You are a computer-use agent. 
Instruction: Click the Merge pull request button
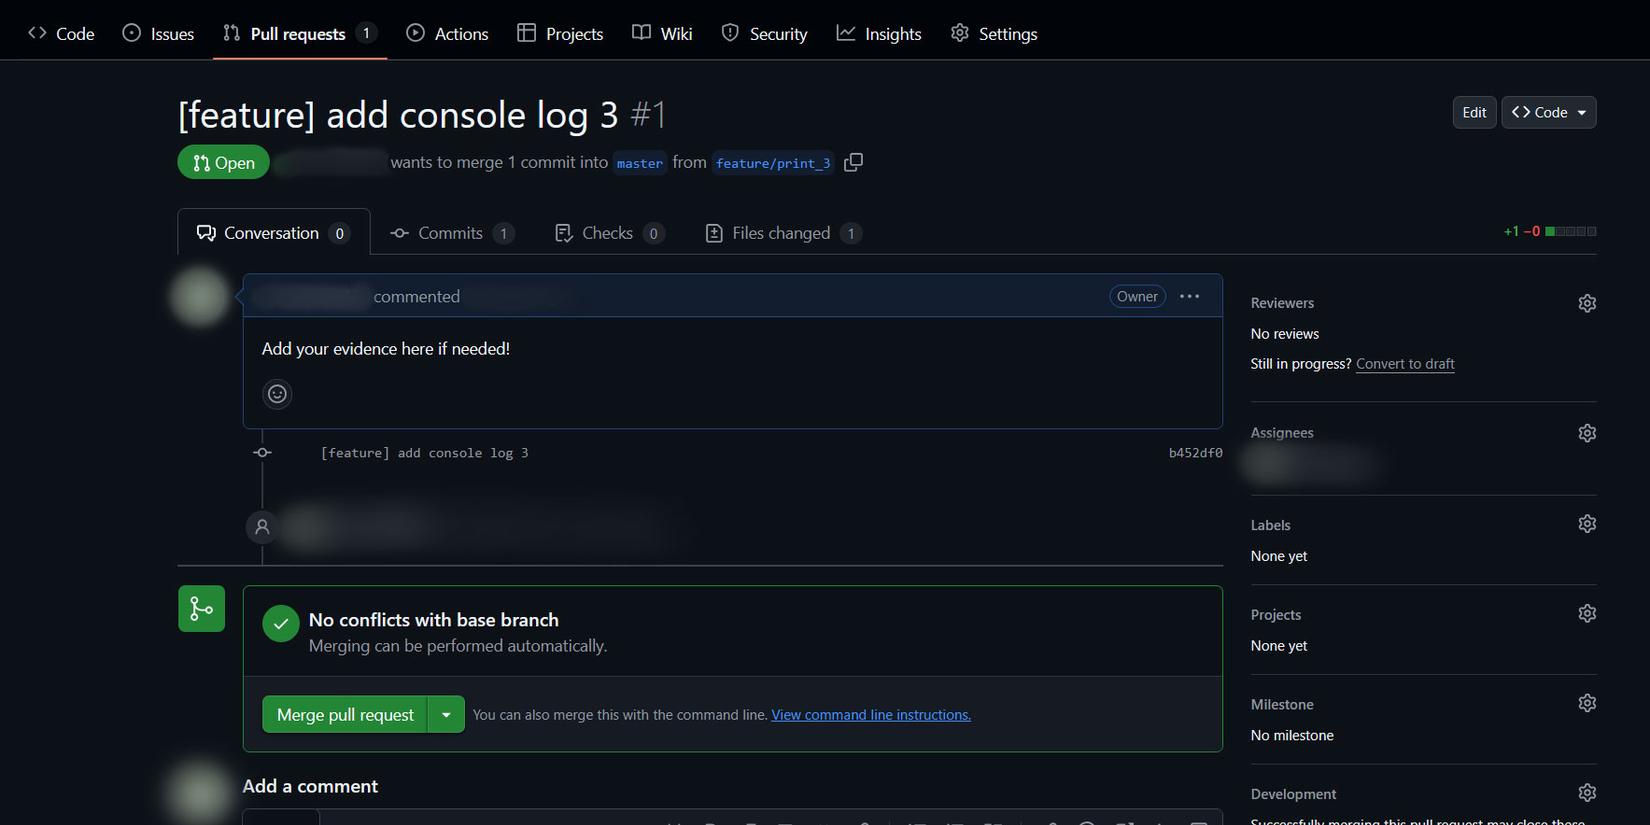tap(345, 714)
